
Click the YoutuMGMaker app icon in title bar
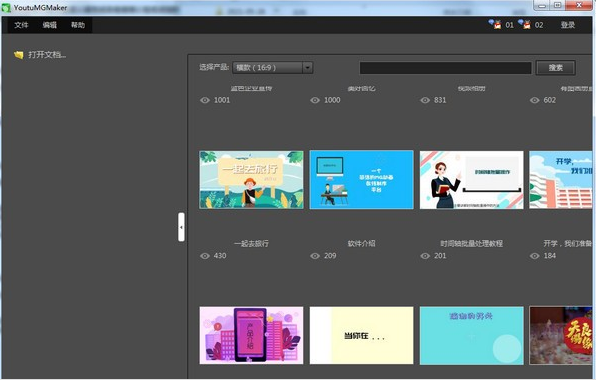pyautogui.click(x=6, y=8)
